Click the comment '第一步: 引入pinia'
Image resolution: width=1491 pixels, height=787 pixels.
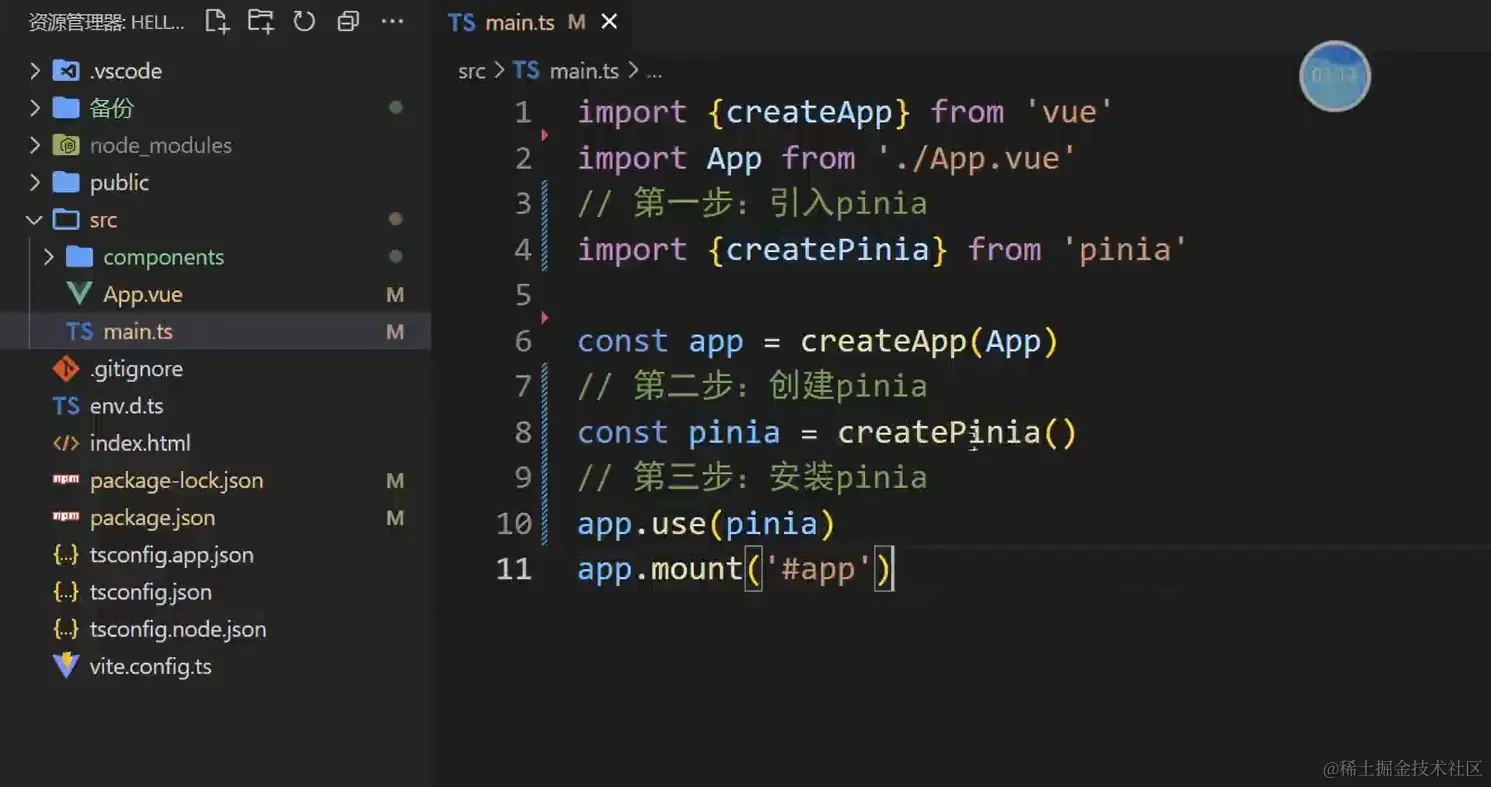pyautogui.click(x=780, y=204)
